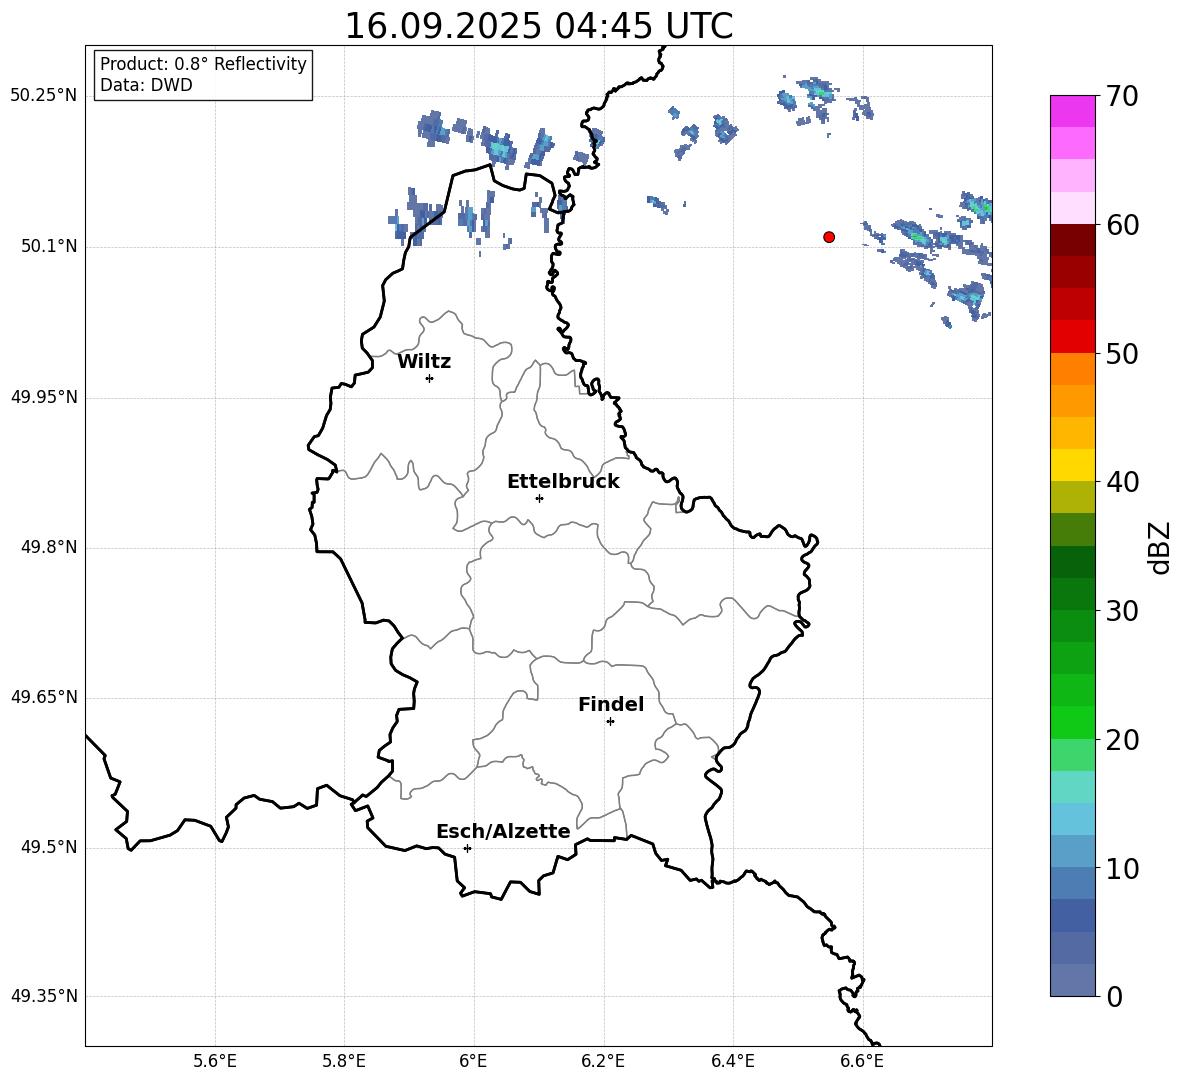Click the 49.65°N latitude label

coord(44,697)
